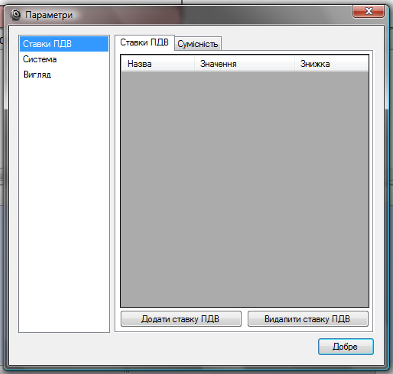Click the Назва column header

coord(158,64)
